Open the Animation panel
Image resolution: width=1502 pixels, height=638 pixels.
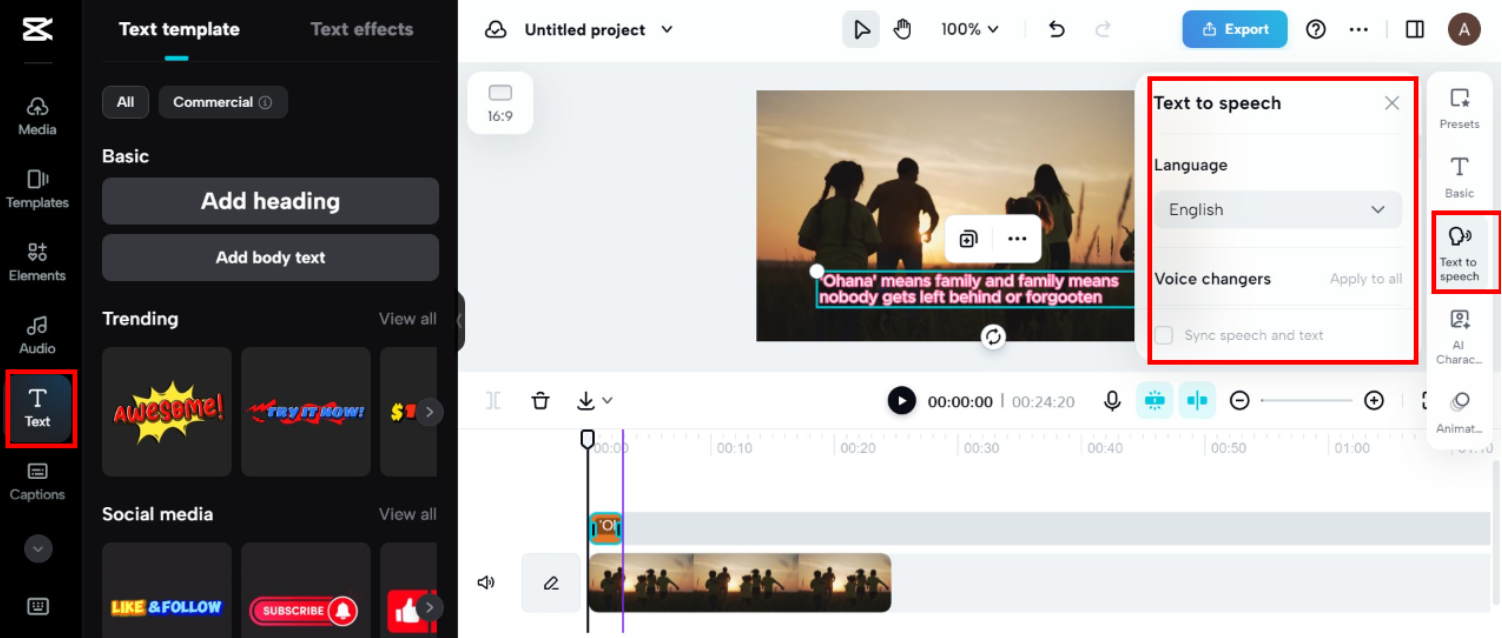[1459, 412]
